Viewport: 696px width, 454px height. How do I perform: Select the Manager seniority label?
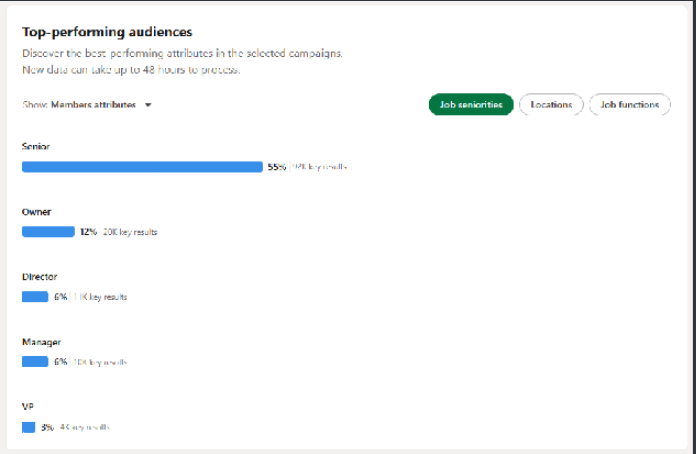(x=41, y=342)
